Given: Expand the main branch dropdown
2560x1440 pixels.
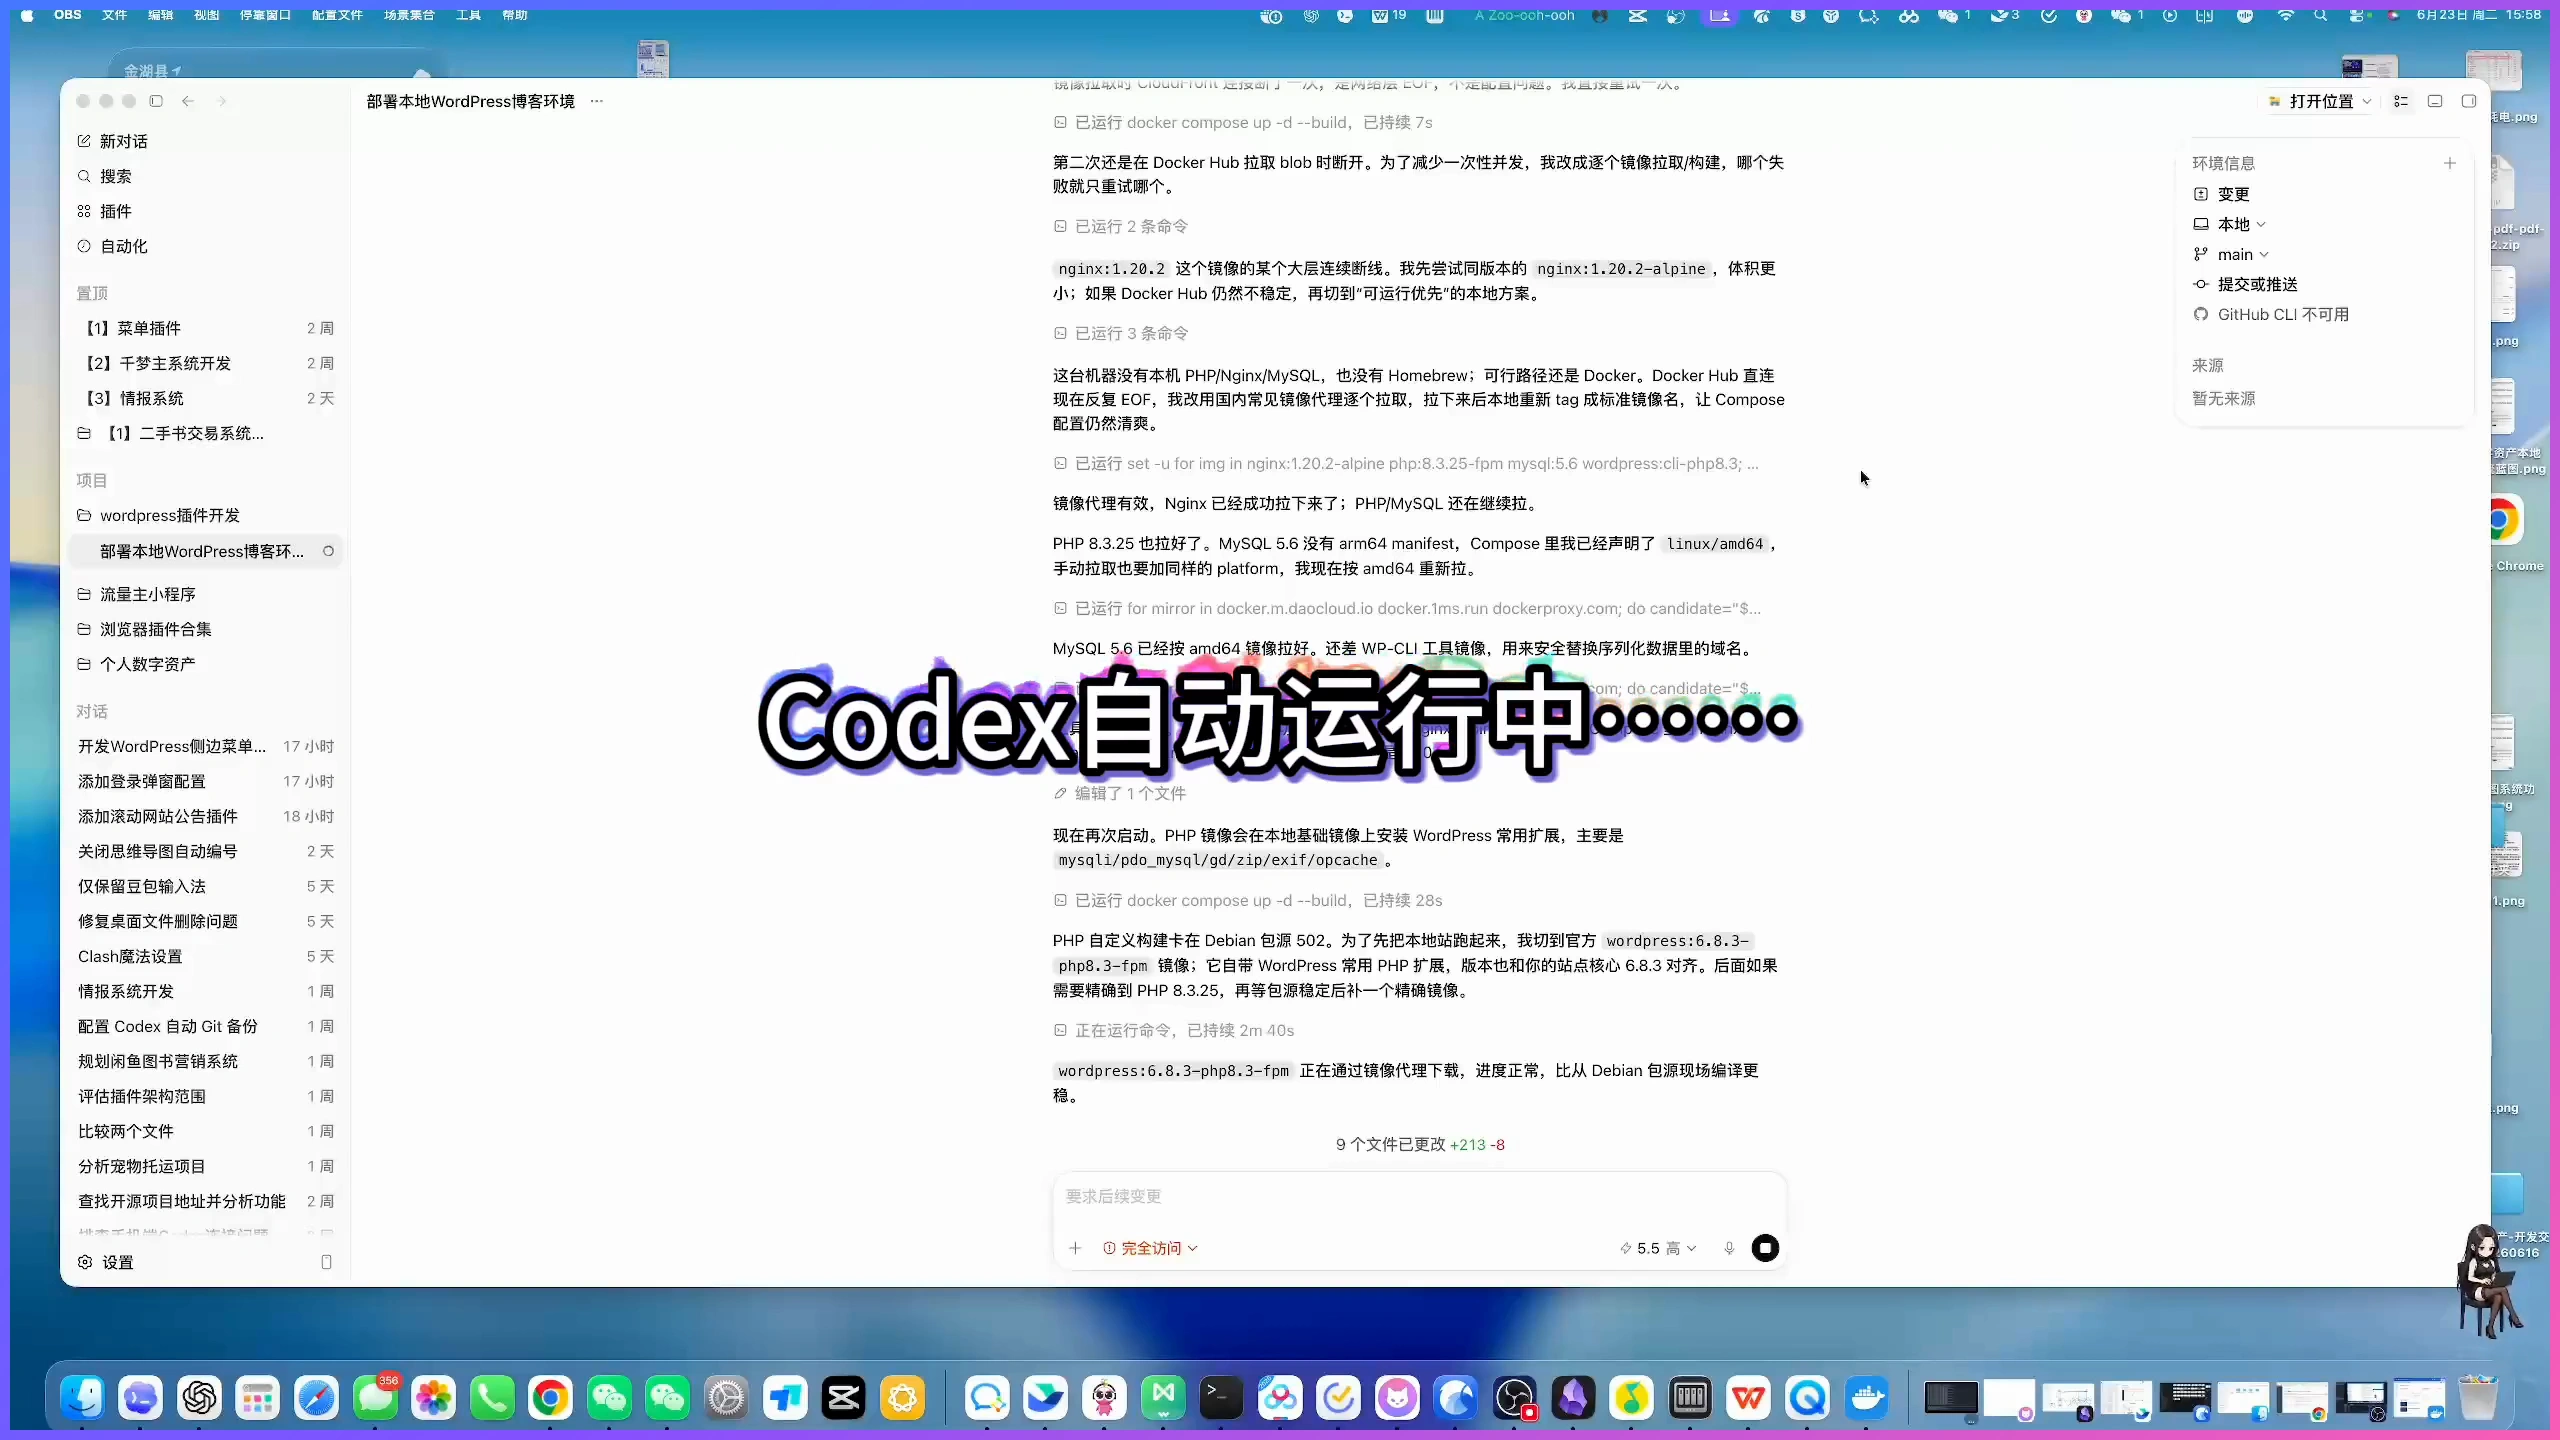Looking at the screenshot, I should point(2232,254).
